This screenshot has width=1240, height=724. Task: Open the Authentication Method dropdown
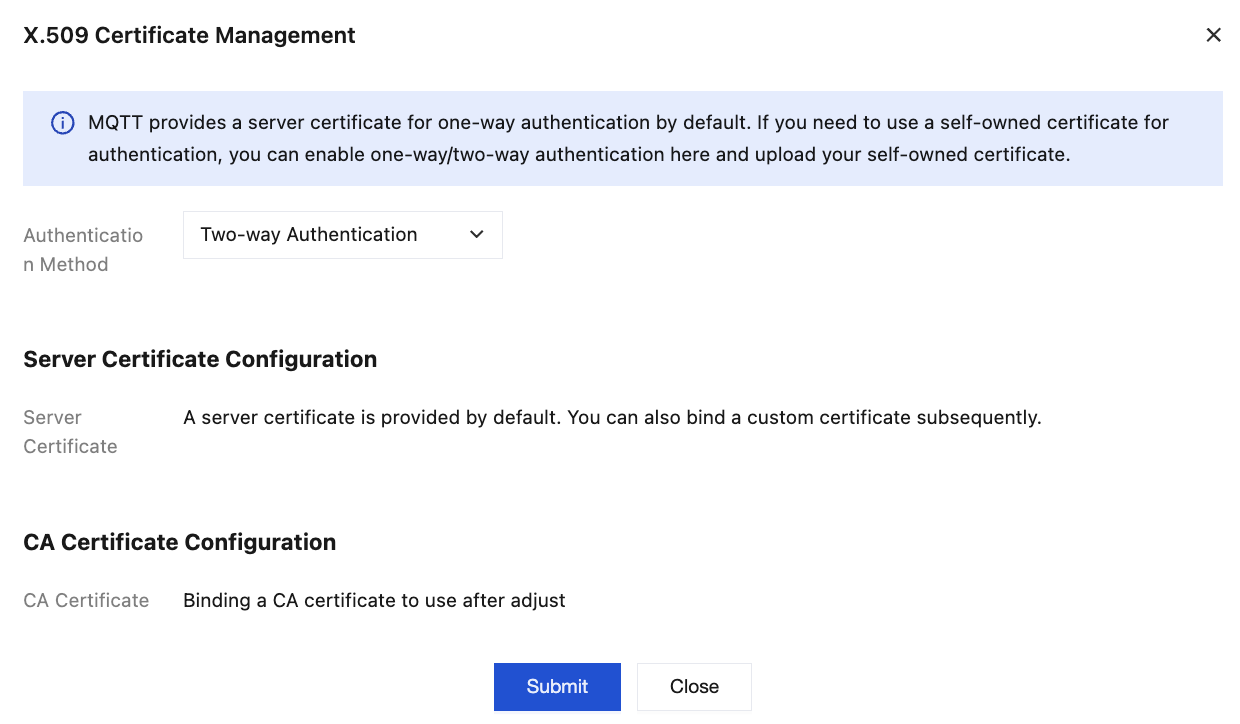click(x=342, y=235)
